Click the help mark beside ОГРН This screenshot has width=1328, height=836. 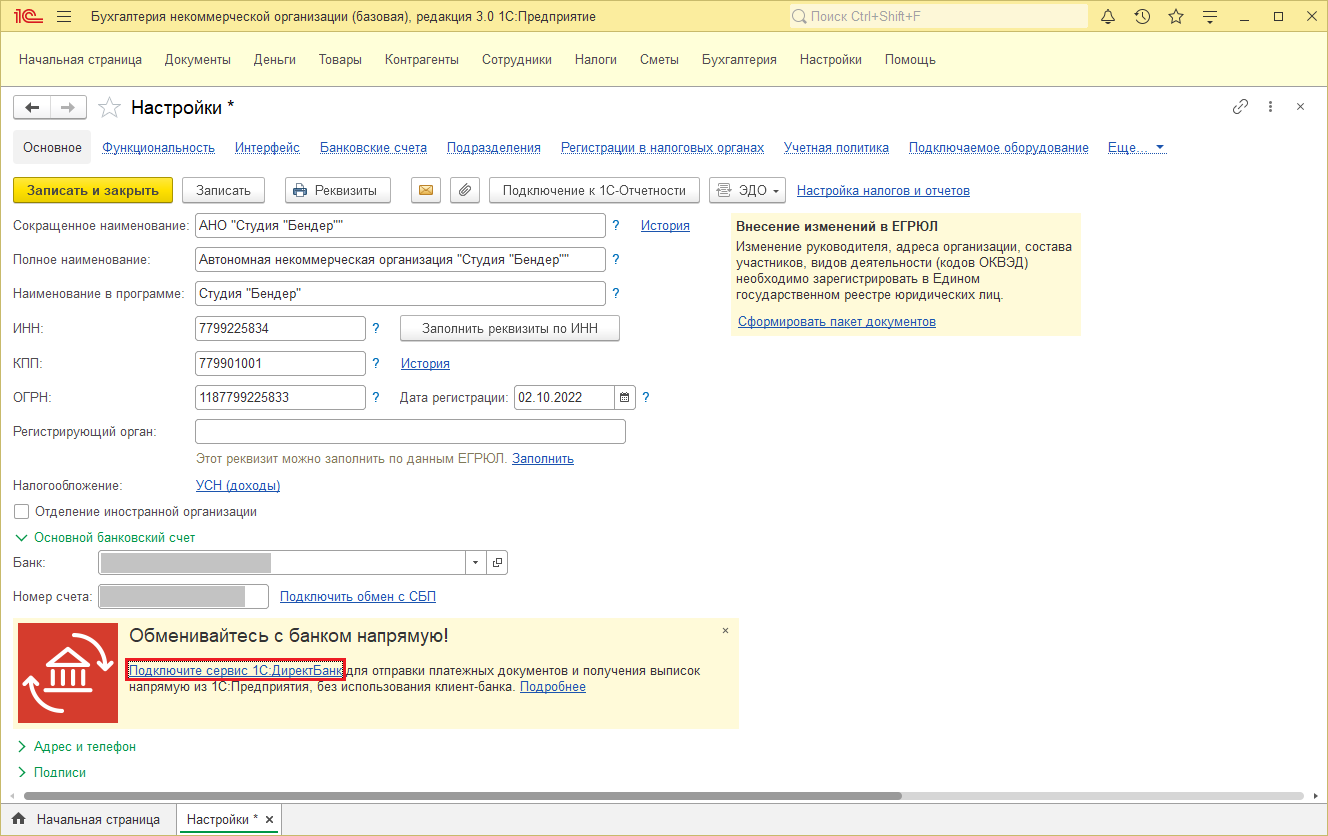376,397
